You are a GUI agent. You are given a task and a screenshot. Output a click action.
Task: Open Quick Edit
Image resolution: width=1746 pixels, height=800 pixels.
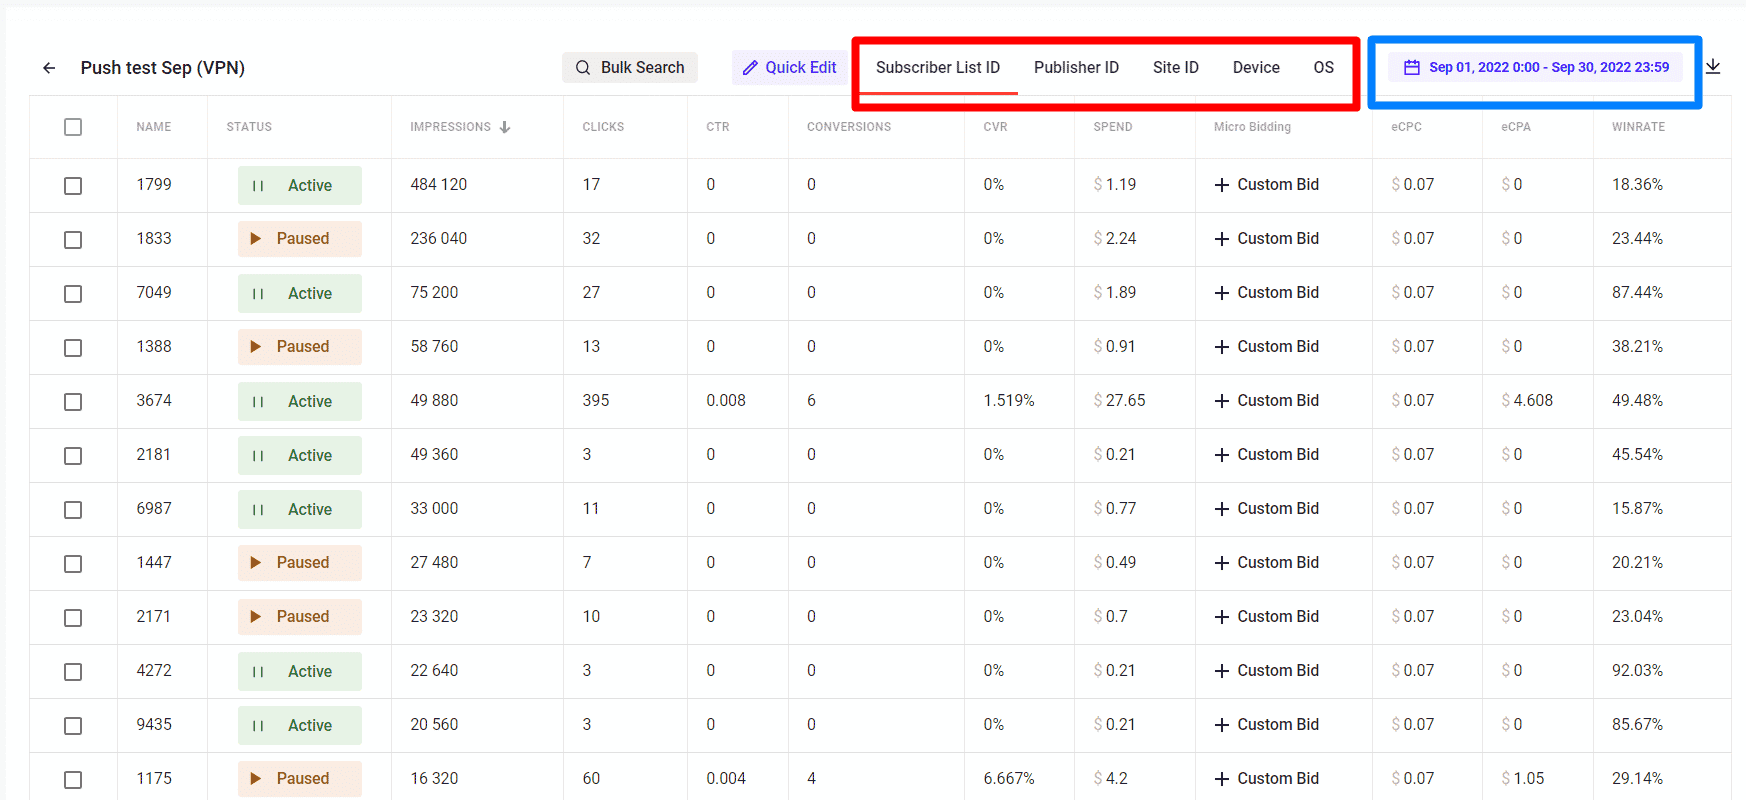click(790, 68)
